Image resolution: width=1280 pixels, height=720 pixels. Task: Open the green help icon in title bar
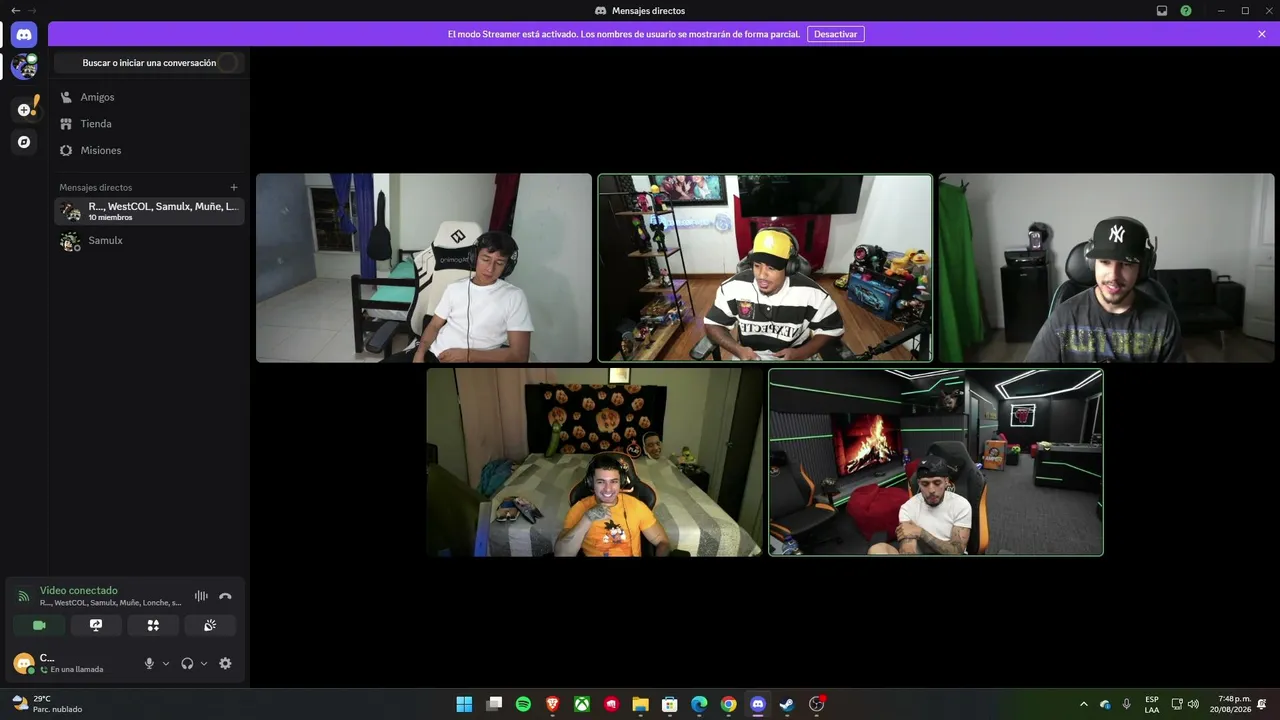tap(1186, 10)
